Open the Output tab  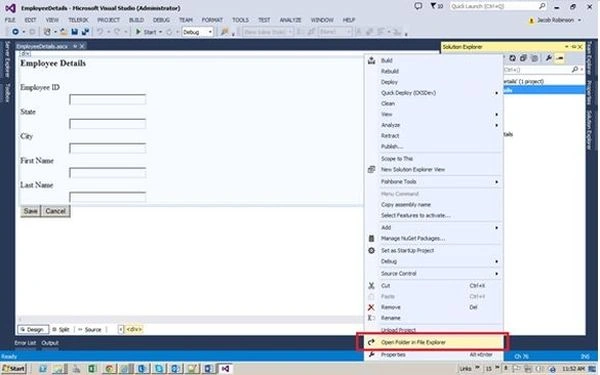coord(50,343)
